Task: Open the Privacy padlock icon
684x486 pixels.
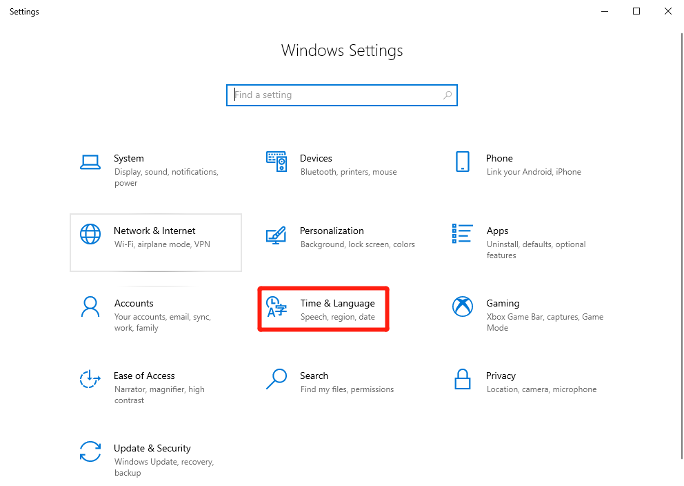Action: click(x=462, y=379)
